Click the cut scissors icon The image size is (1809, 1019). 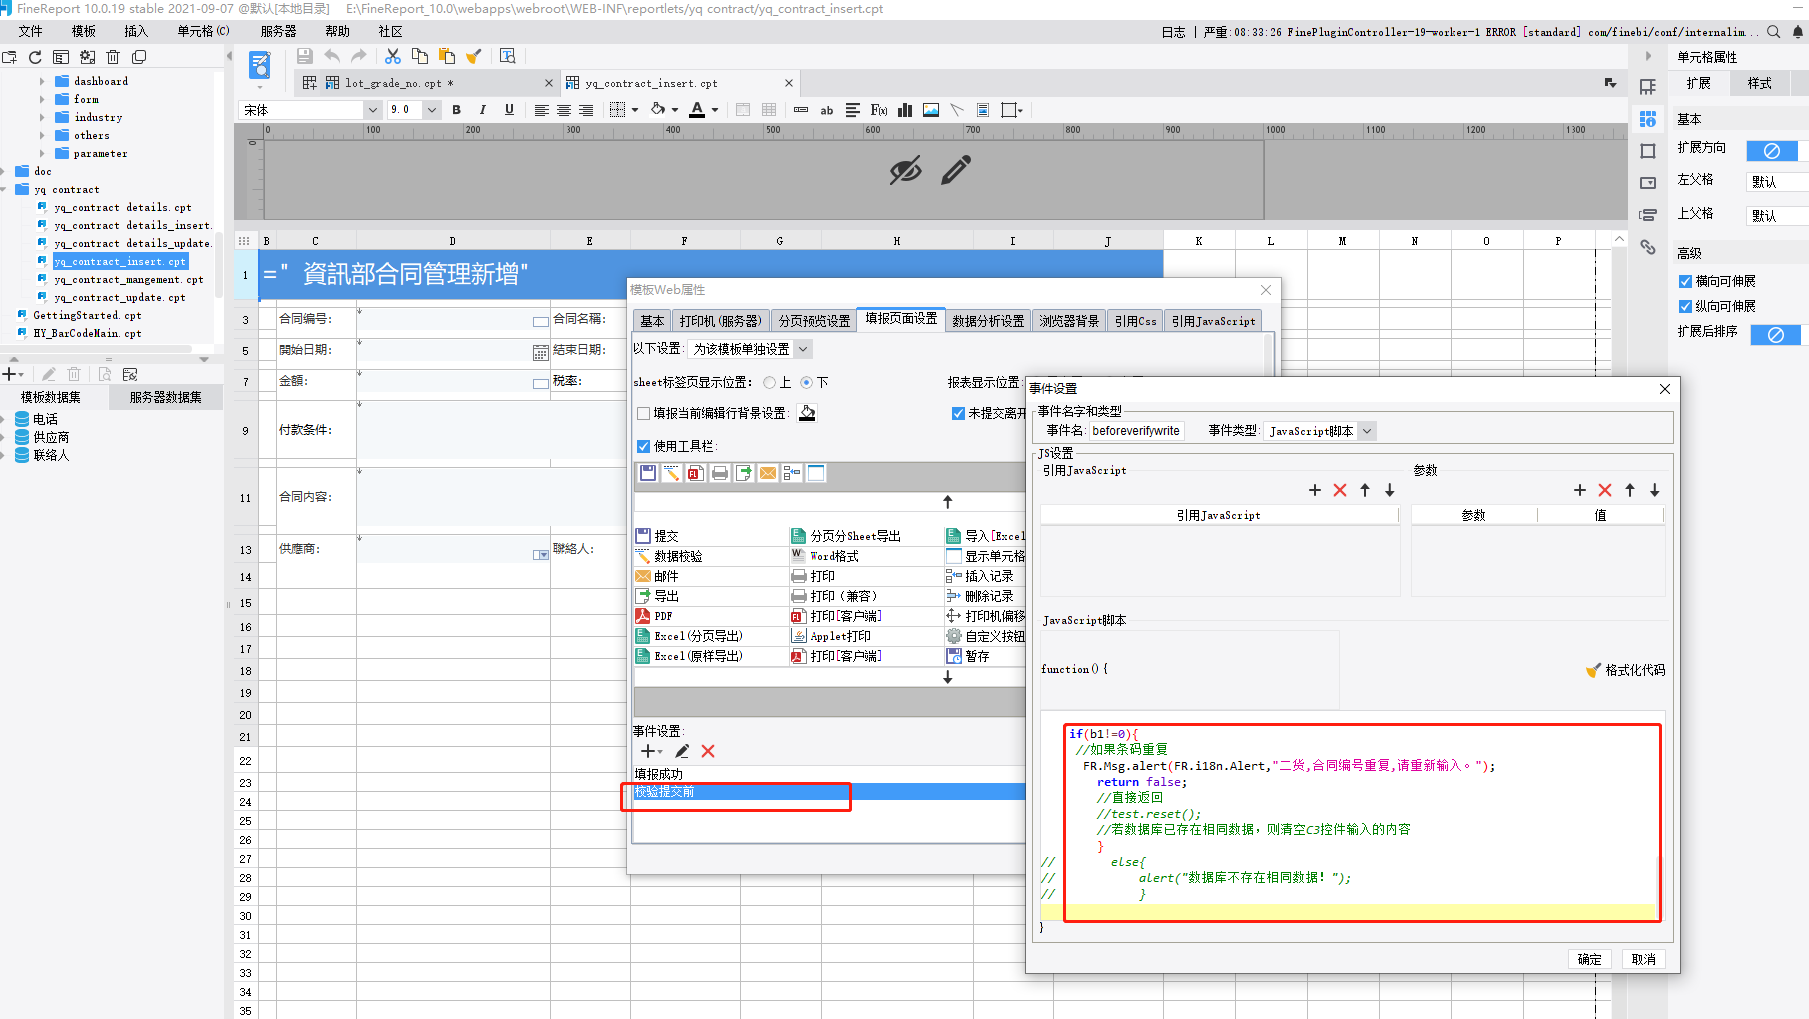click(x=393, y=56)
